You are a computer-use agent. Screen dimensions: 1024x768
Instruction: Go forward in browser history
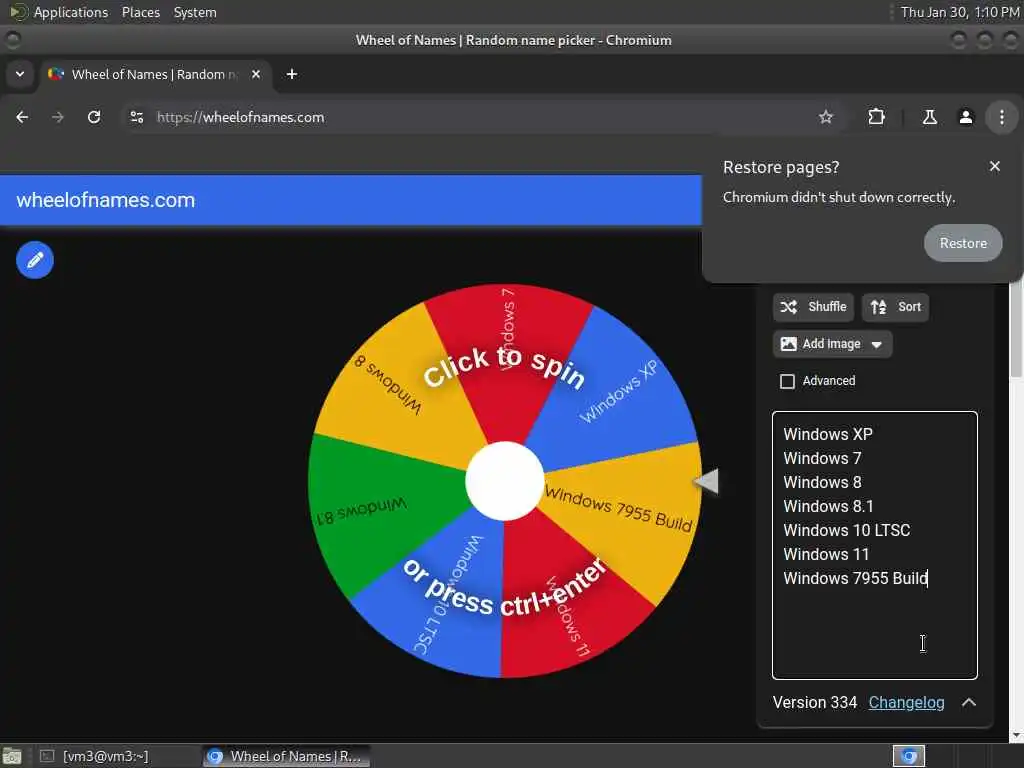58,118
